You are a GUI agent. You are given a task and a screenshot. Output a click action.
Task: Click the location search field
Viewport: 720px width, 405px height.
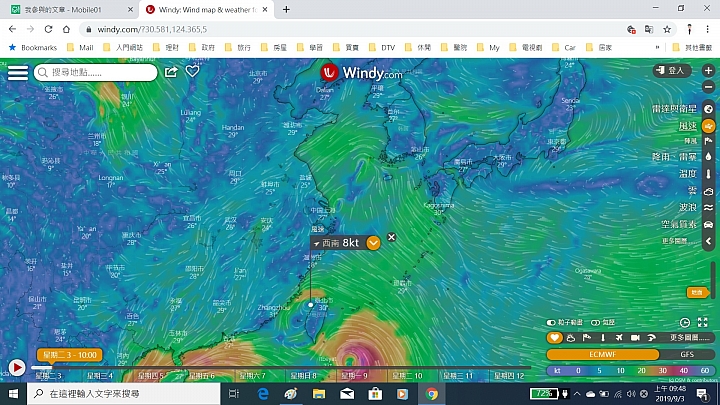coord(96,73)
